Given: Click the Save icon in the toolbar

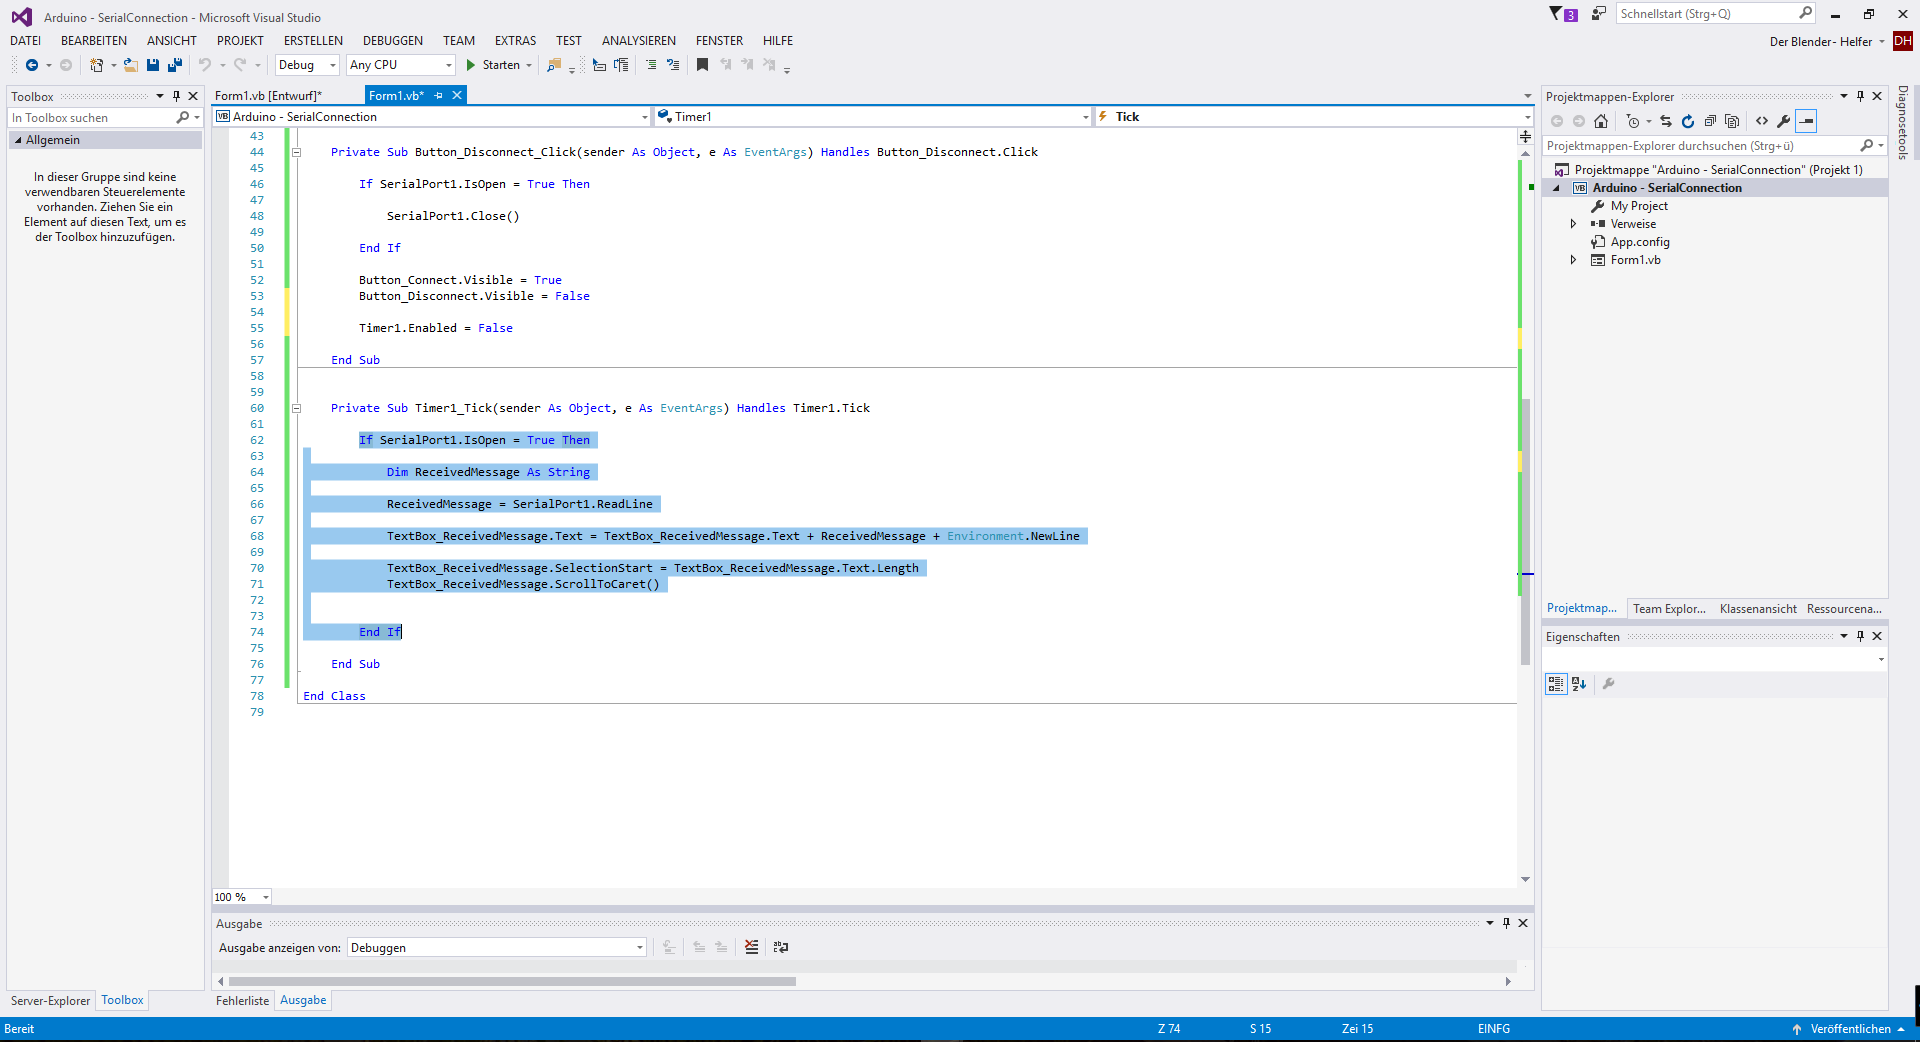Looking at the screenshot, I should 152,64.
